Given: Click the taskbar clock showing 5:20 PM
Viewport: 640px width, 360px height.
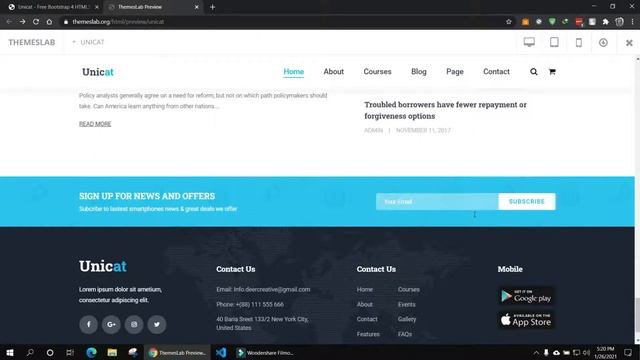Looking at the screenshot, I should [605, 353].
